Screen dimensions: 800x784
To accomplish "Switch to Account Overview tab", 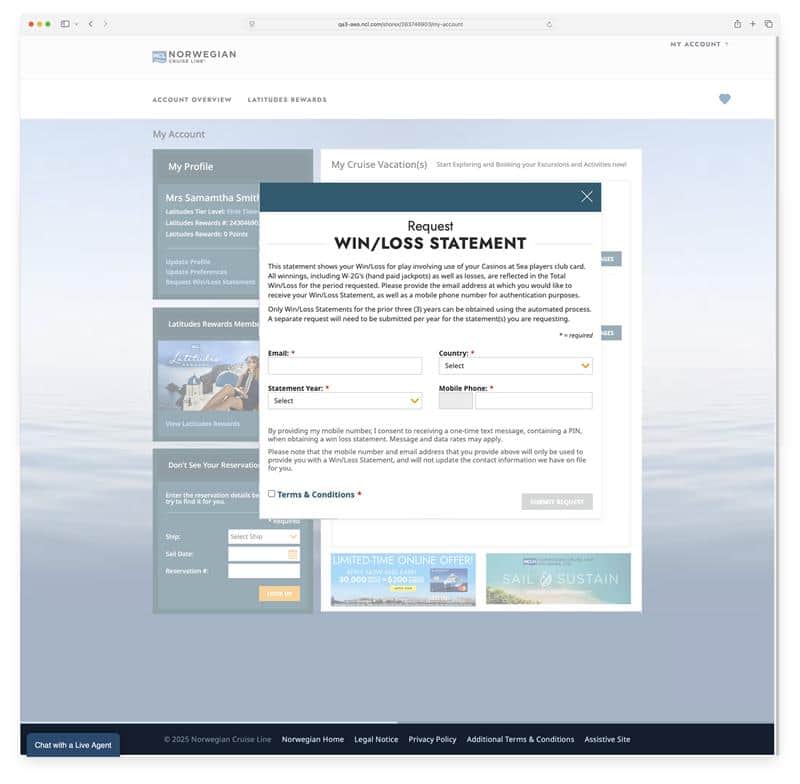I will pos(192,100).
